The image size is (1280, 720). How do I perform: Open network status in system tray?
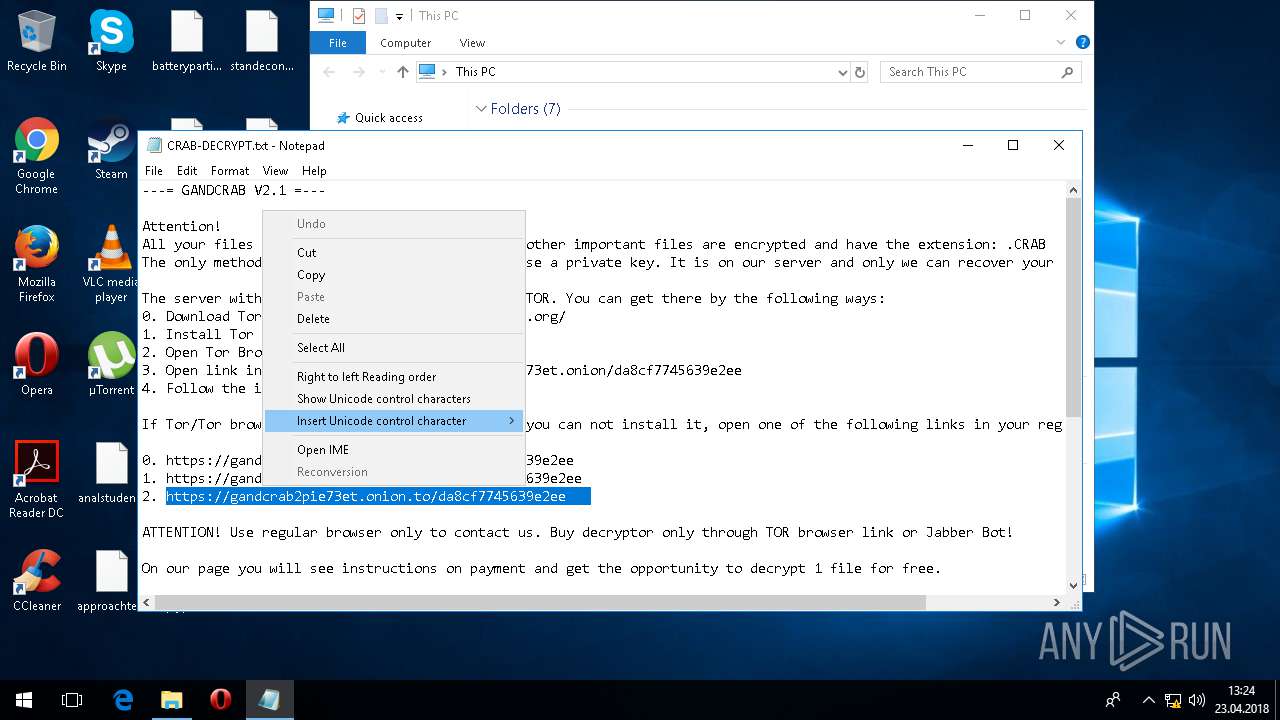(1173, 700)
